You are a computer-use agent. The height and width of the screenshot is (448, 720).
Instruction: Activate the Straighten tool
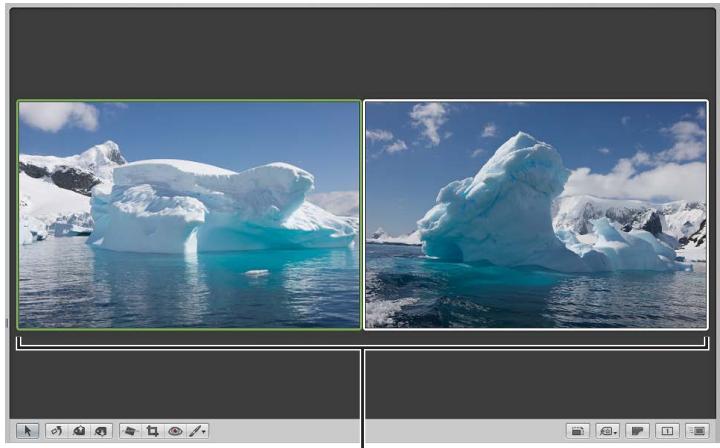pyautogui.click(x=130, y=431)
